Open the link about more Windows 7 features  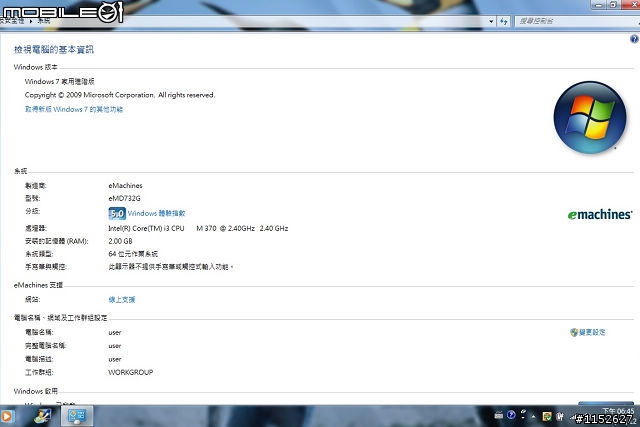point(74,109)
